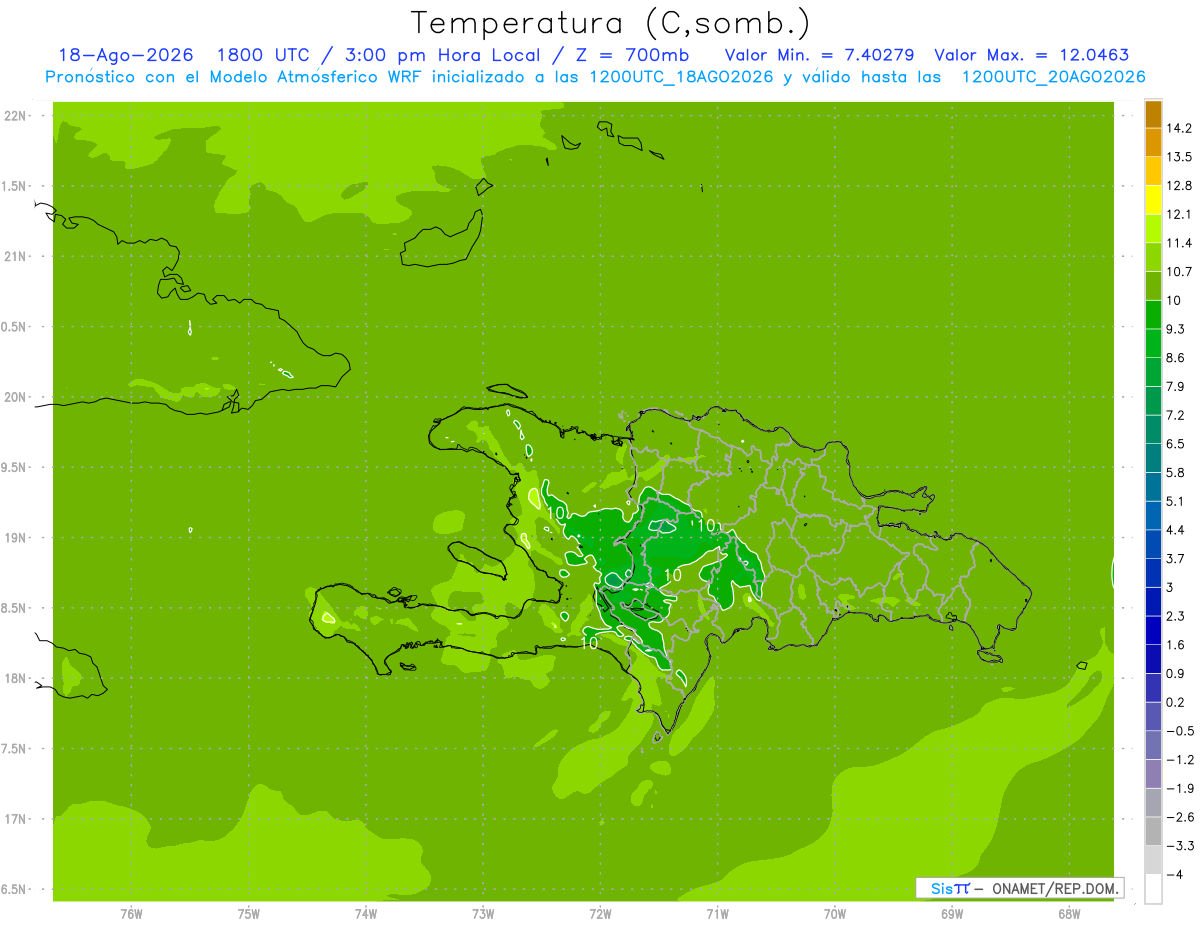Click the 2.3 colorbar value
The image size is (1200, 927).
point(1176,617)
